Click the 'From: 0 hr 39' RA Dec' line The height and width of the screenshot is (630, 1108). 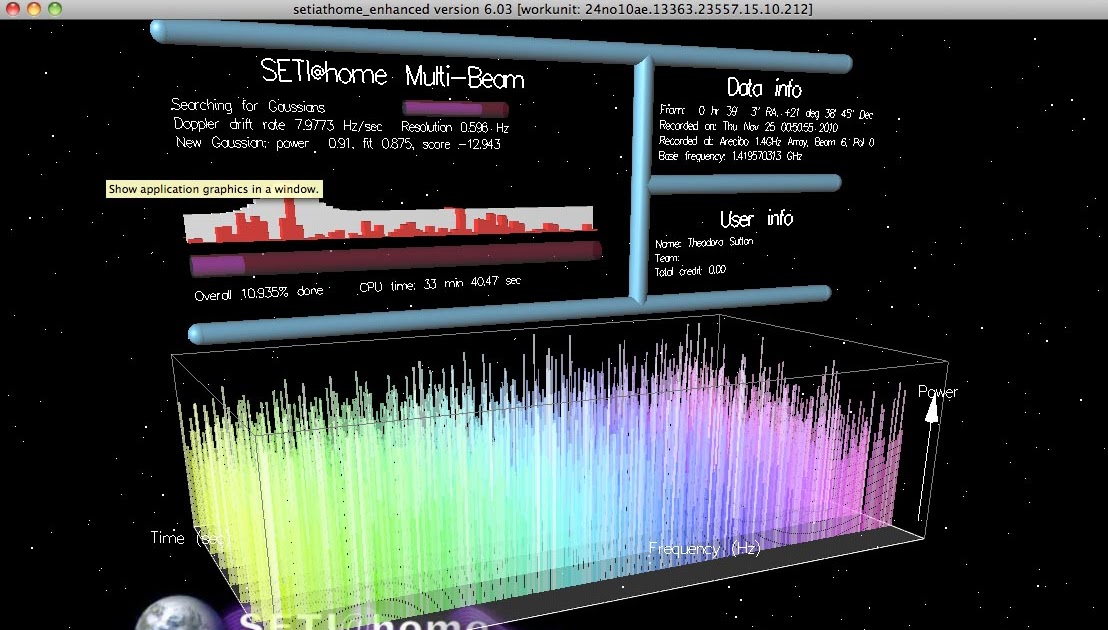(x=767, y=112)
